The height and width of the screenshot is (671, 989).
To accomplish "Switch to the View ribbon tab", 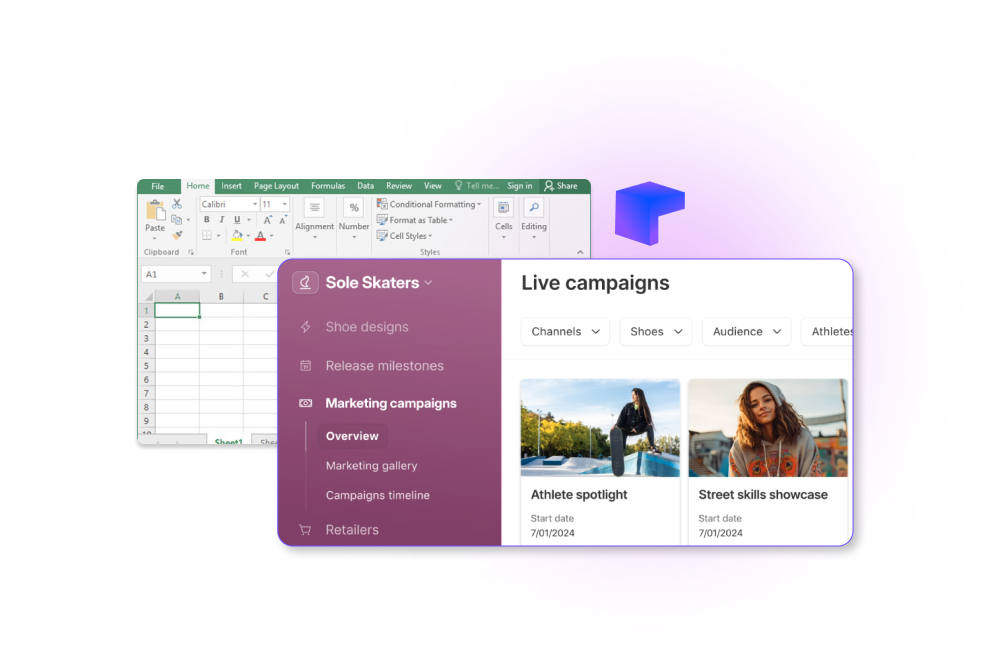I will point(433,186).
